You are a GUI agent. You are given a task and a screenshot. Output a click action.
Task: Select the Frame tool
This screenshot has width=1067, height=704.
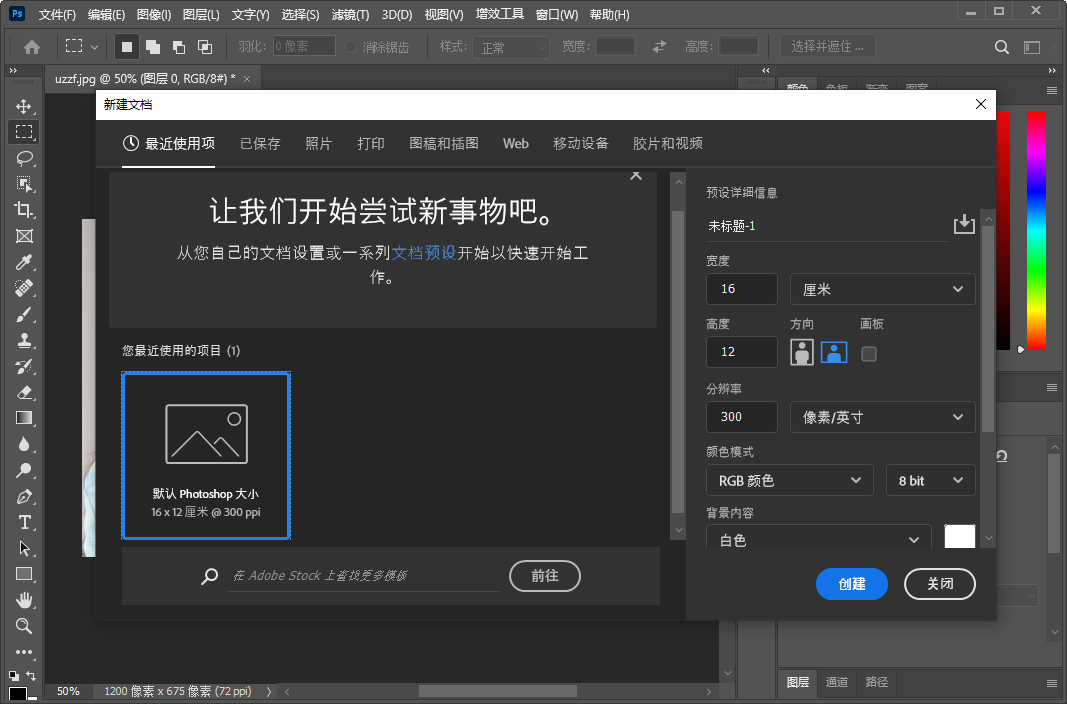click(x=24, y=236)
